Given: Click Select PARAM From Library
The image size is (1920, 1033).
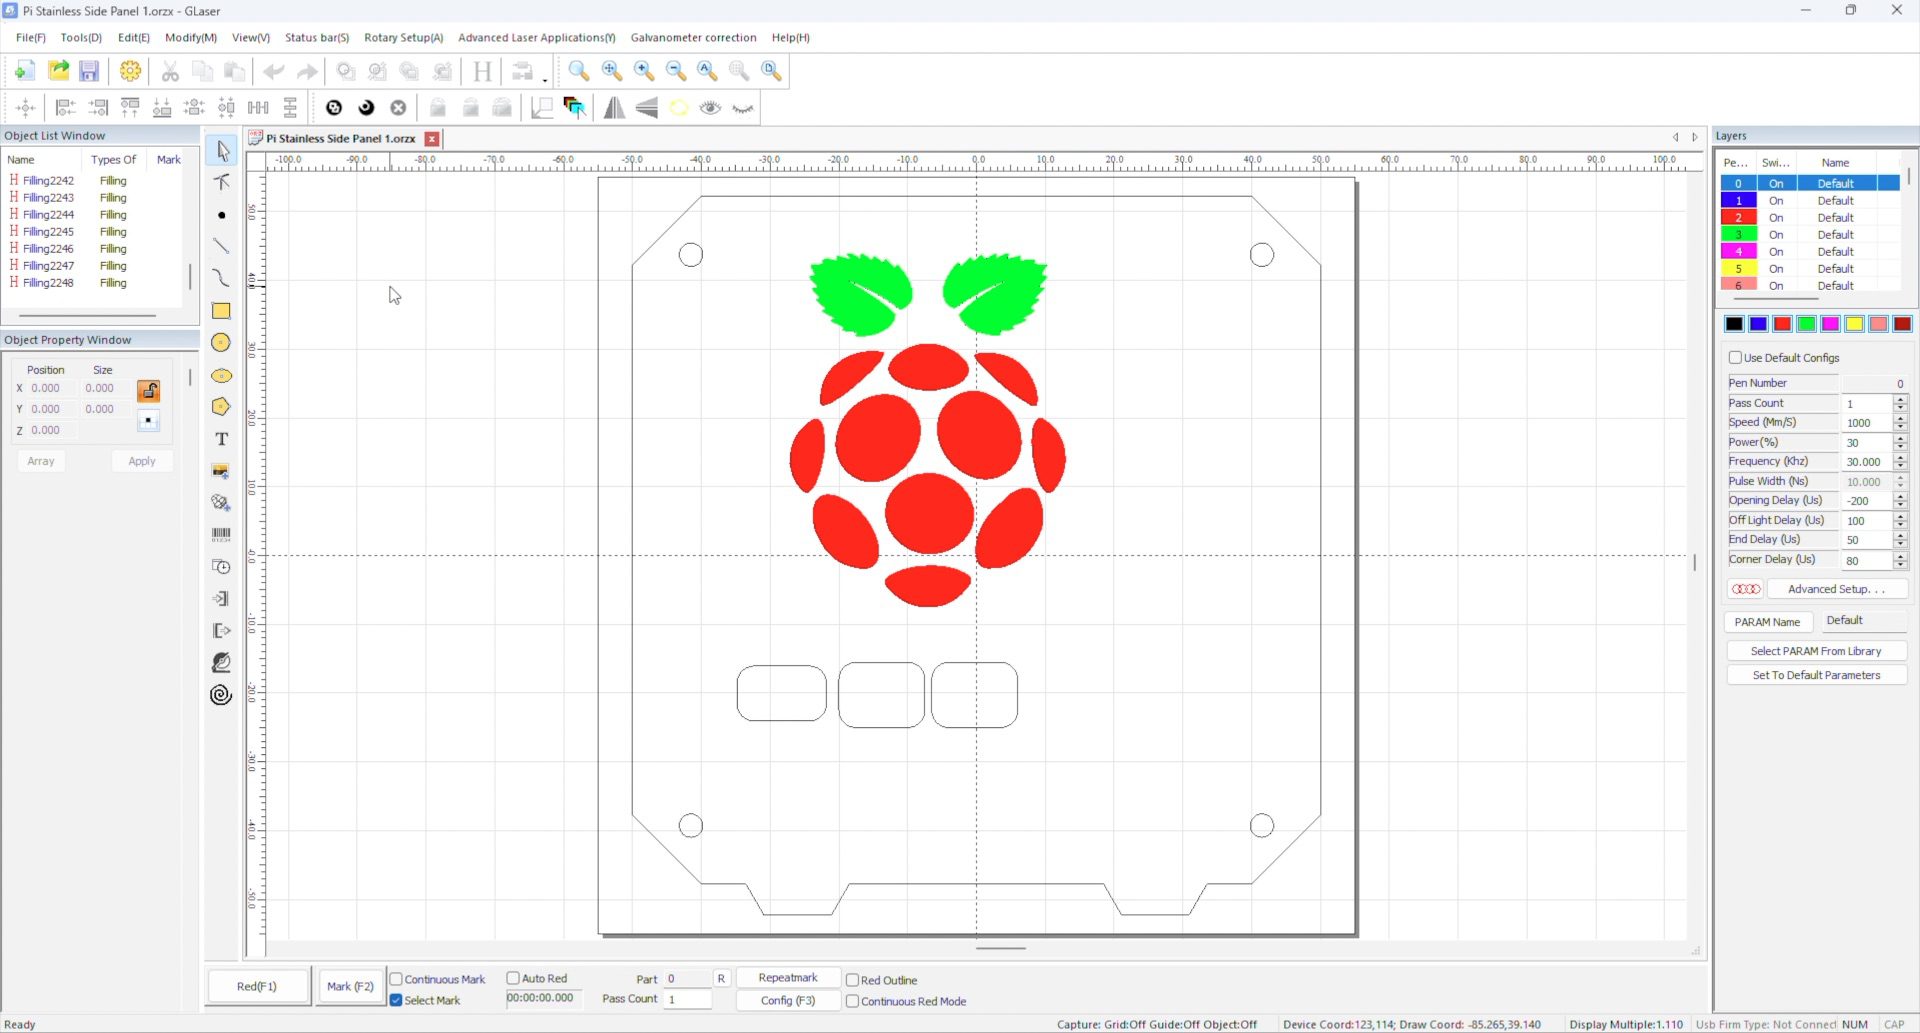Looking at the screenshot, I should [1815, 651].
